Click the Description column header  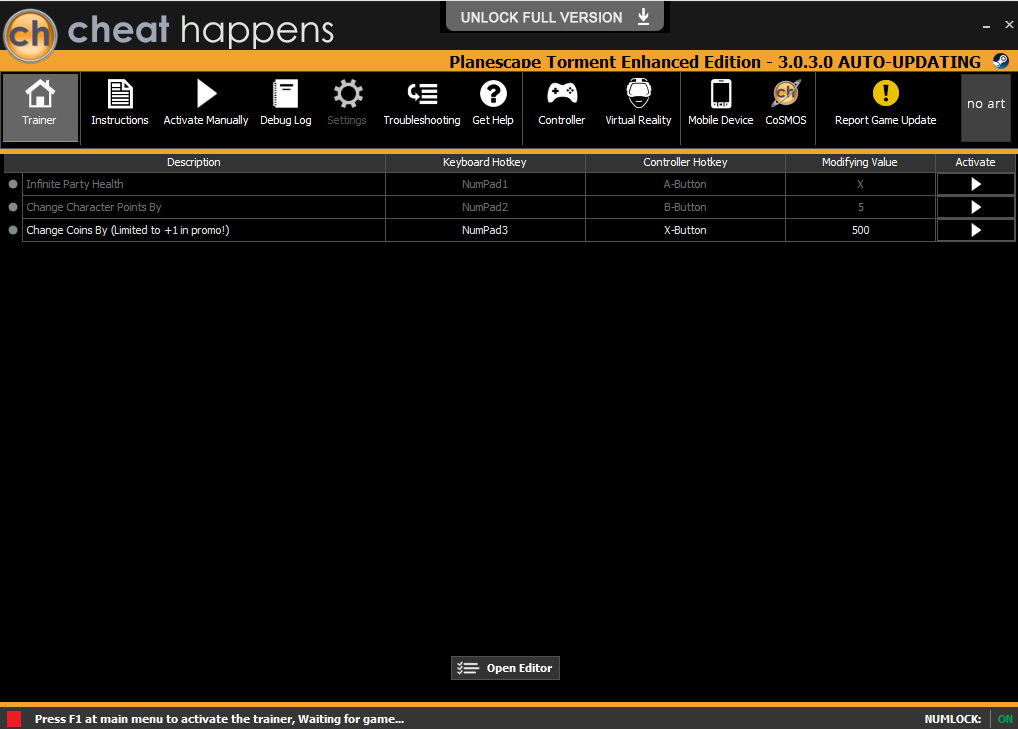click(x=193, y=162)
